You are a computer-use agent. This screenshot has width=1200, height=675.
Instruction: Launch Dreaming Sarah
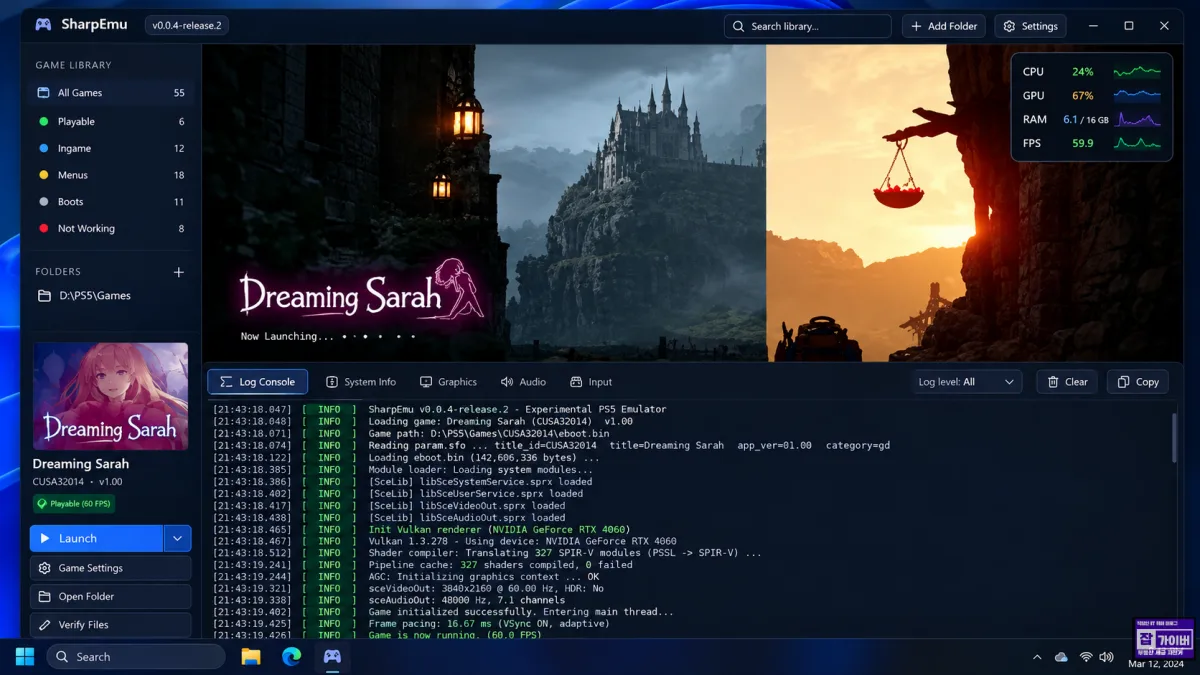tap(96, 538)
